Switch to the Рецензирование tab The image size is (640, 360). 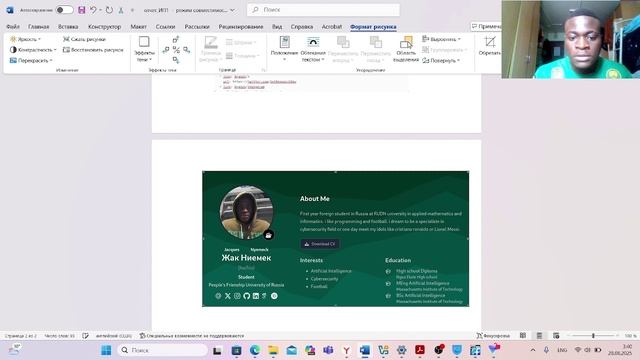[241, 27]
